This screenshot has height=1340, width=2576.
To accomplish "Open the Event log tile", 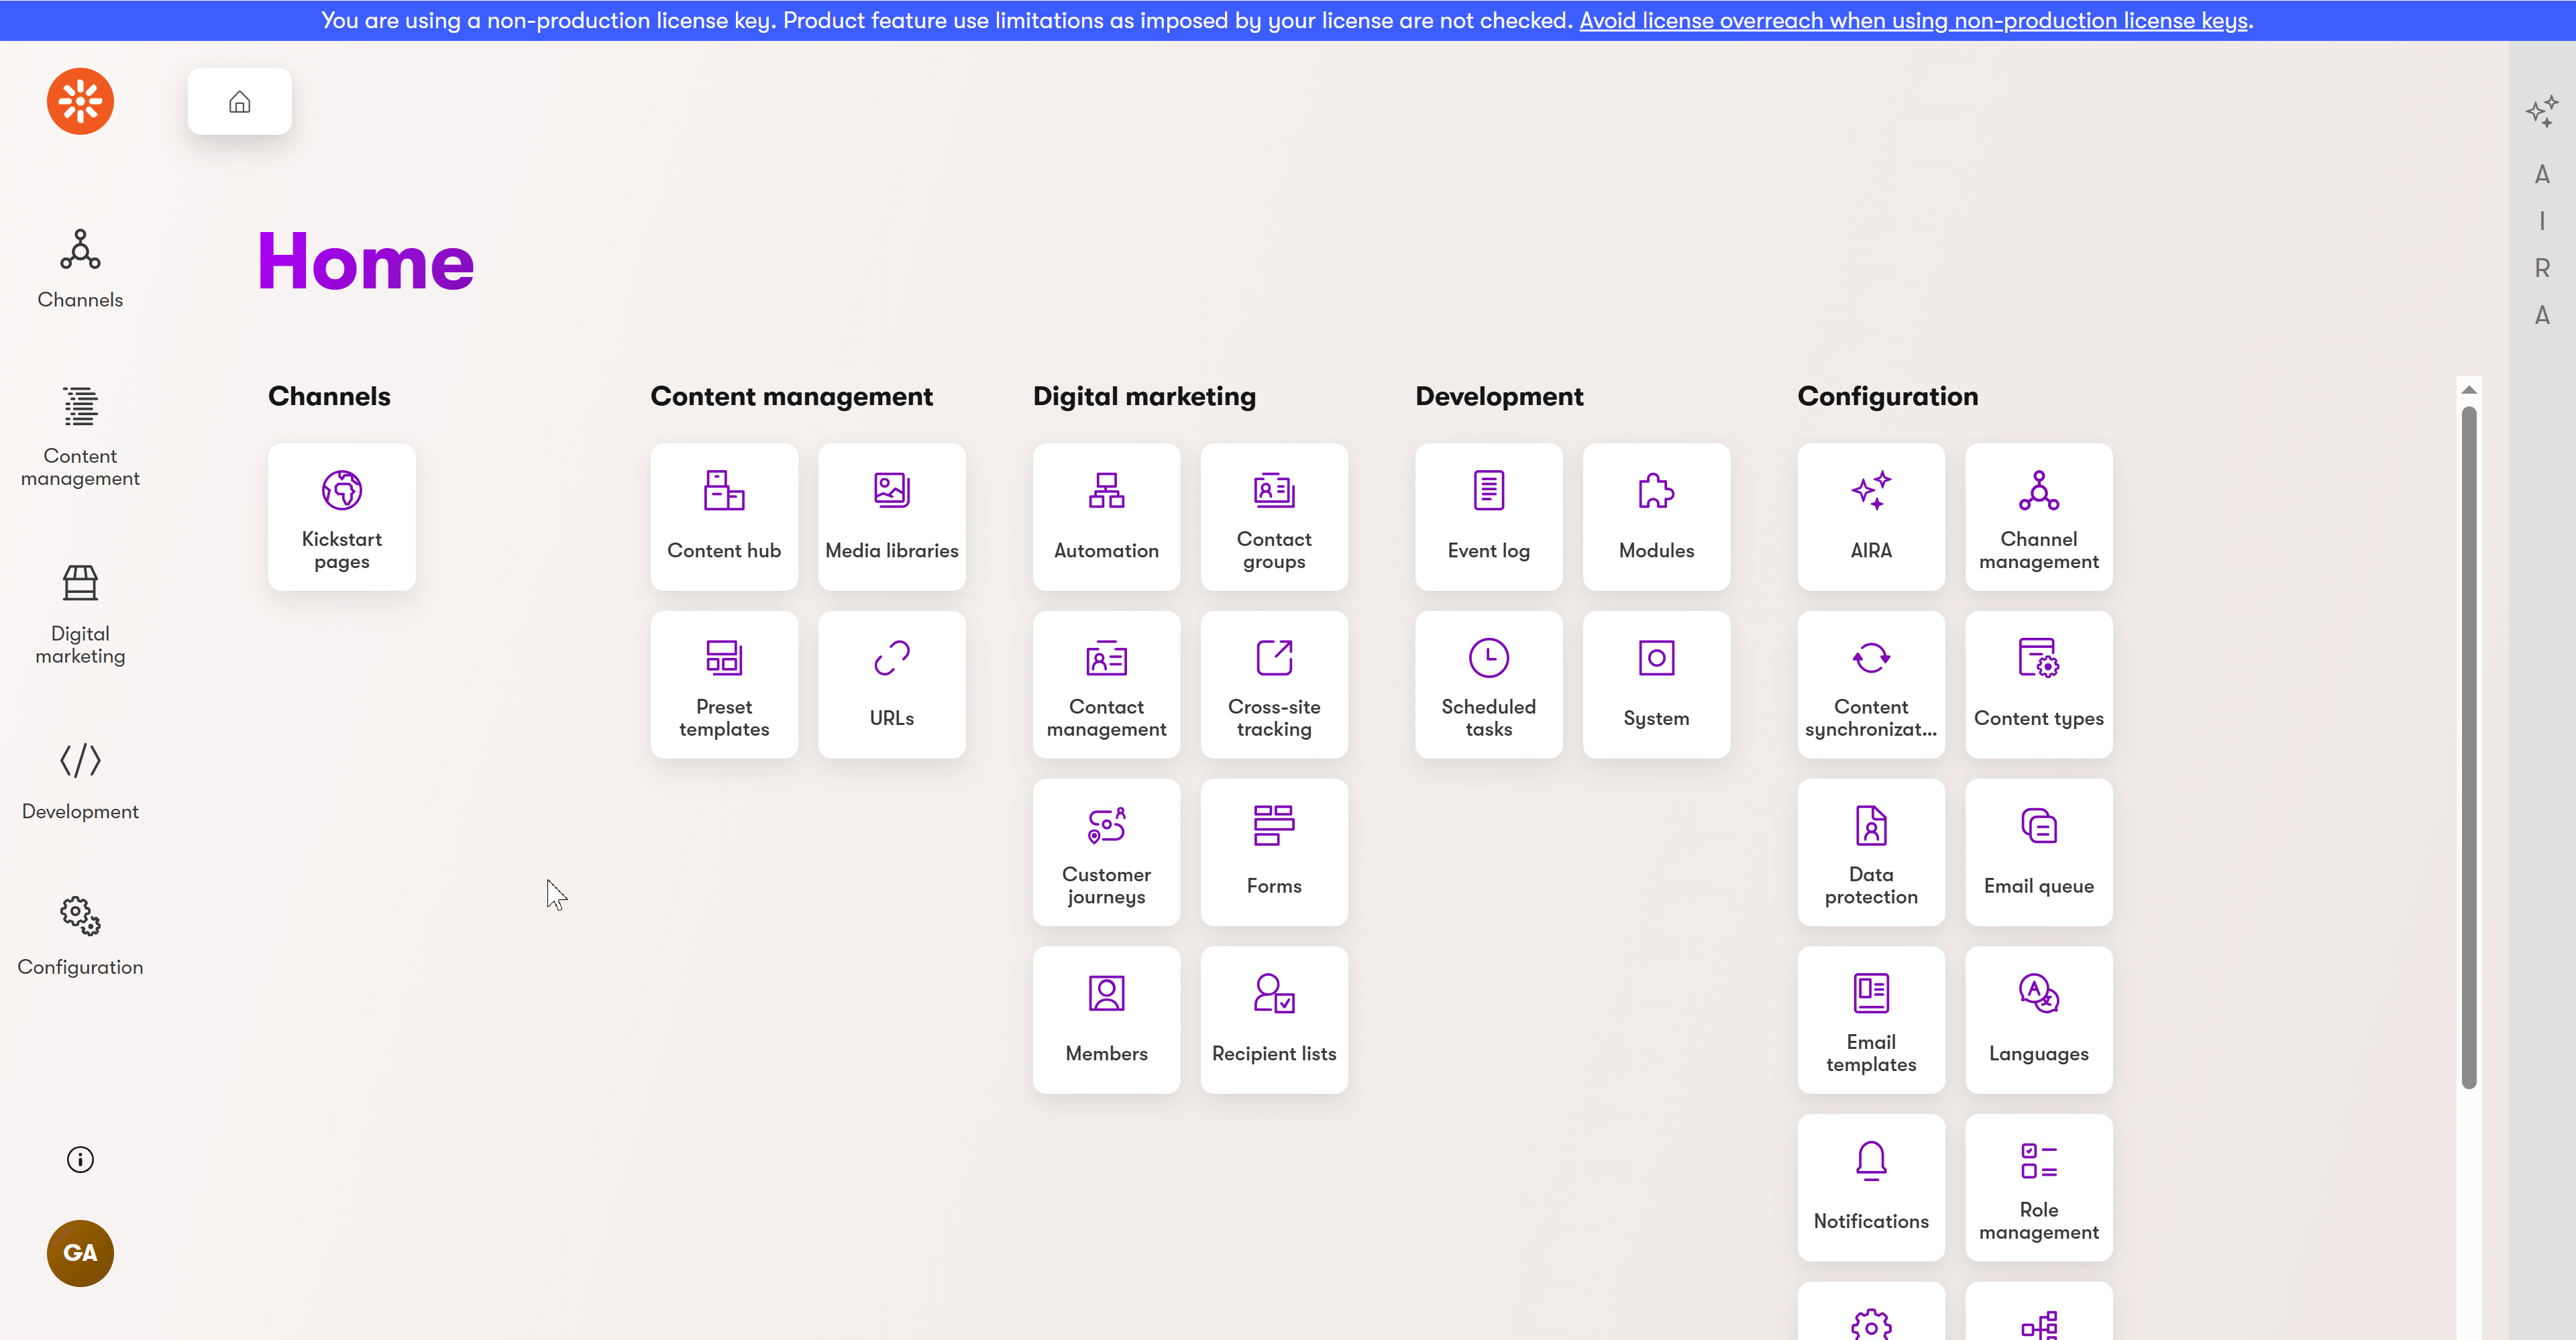I will click(1488, 516).
